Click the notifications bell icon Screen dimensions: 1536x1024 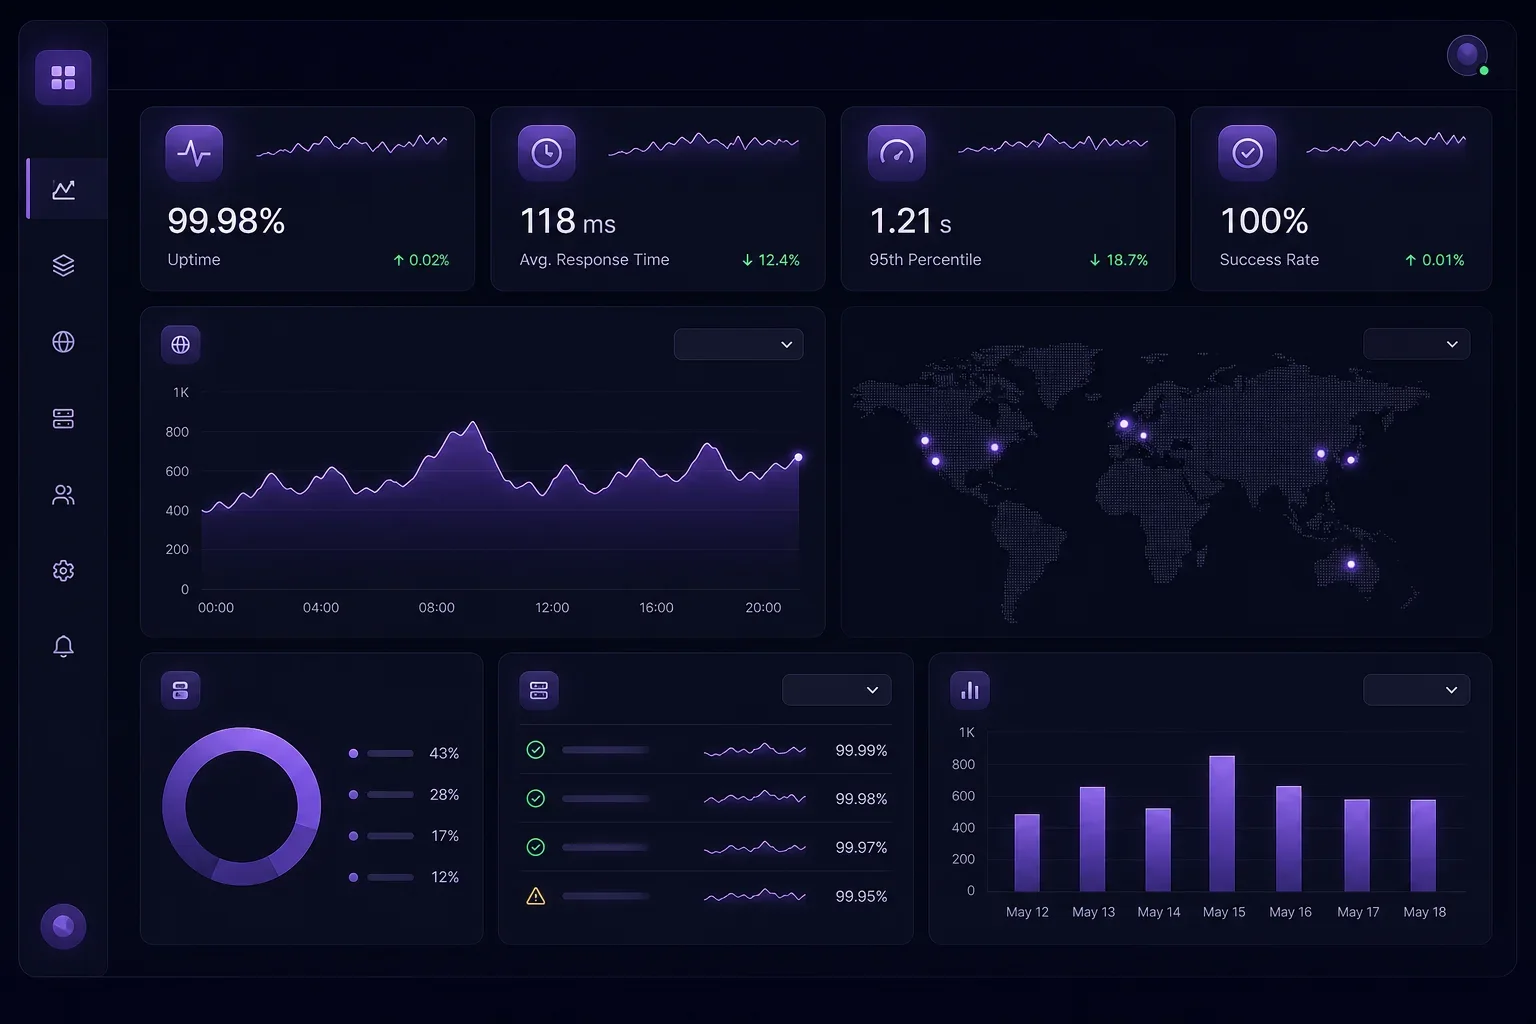click(63, 647)
